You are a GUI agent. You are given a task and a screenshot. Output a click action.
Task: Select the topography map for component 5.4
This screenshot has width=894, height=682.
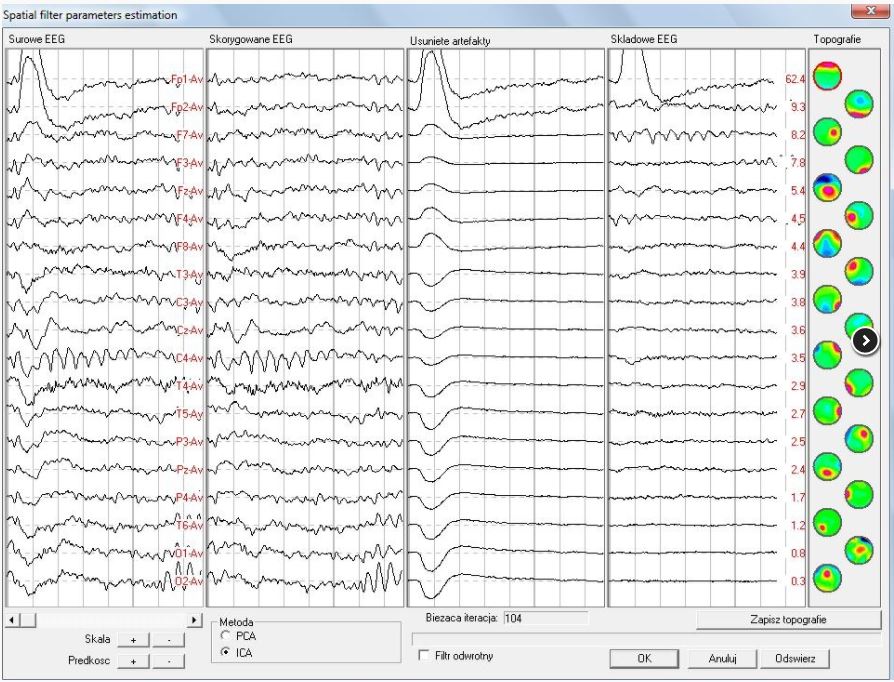click(827, 188)
